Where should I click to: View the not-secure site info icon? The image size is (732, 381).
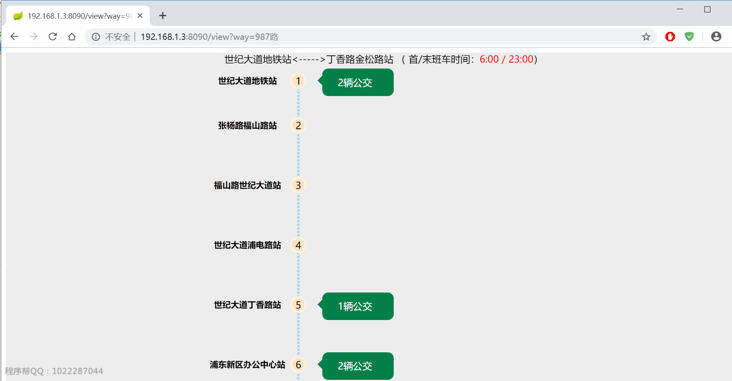pos(96,37)
